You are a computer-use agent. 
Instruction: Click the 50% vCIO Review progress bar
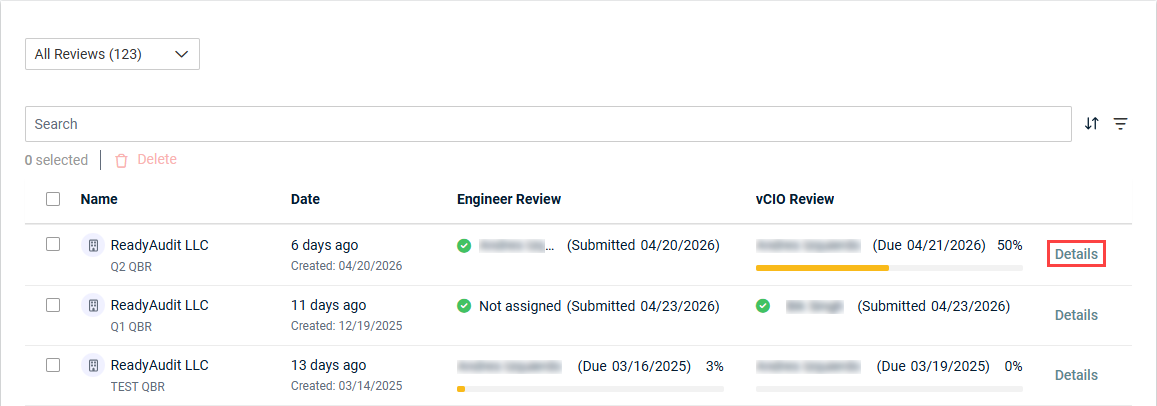(889, 267)
